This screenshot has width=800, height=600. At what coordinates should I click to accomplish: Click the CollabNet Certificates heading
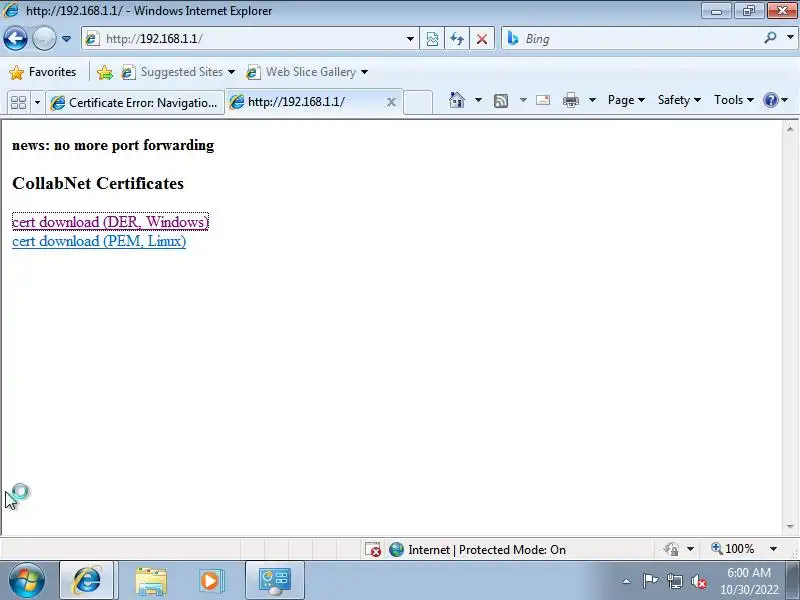(98, 183)
